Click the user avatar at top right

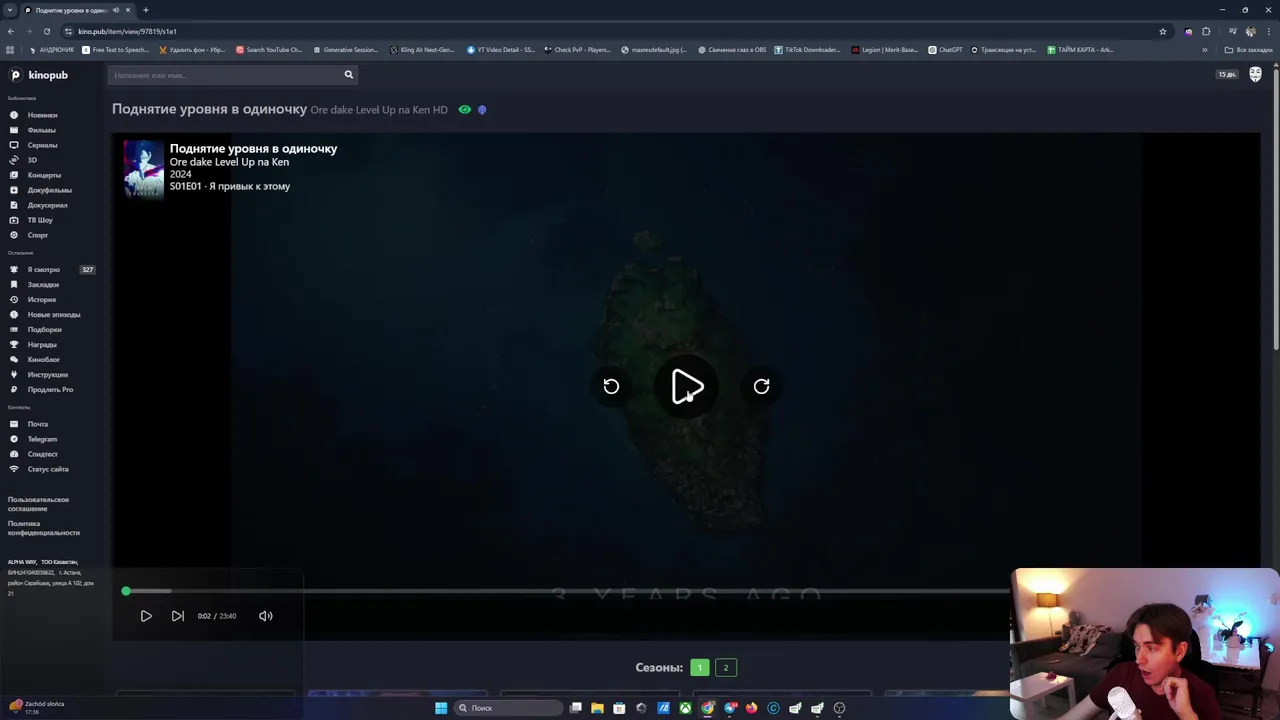1255,74
